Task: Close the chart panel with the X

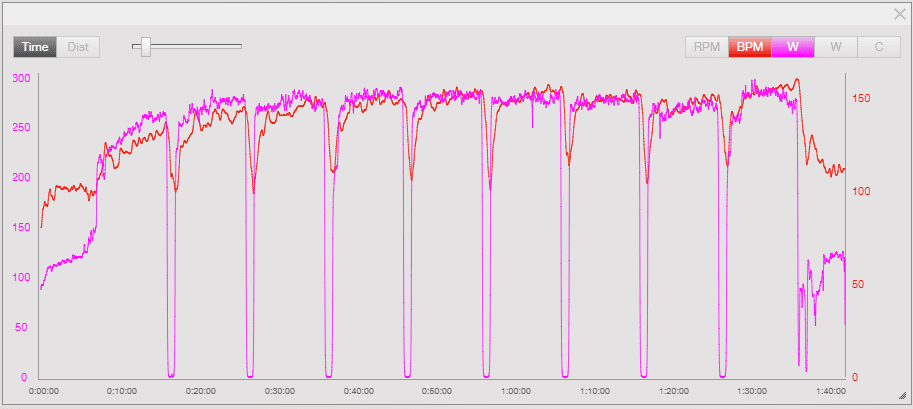Action: point(898,13)
